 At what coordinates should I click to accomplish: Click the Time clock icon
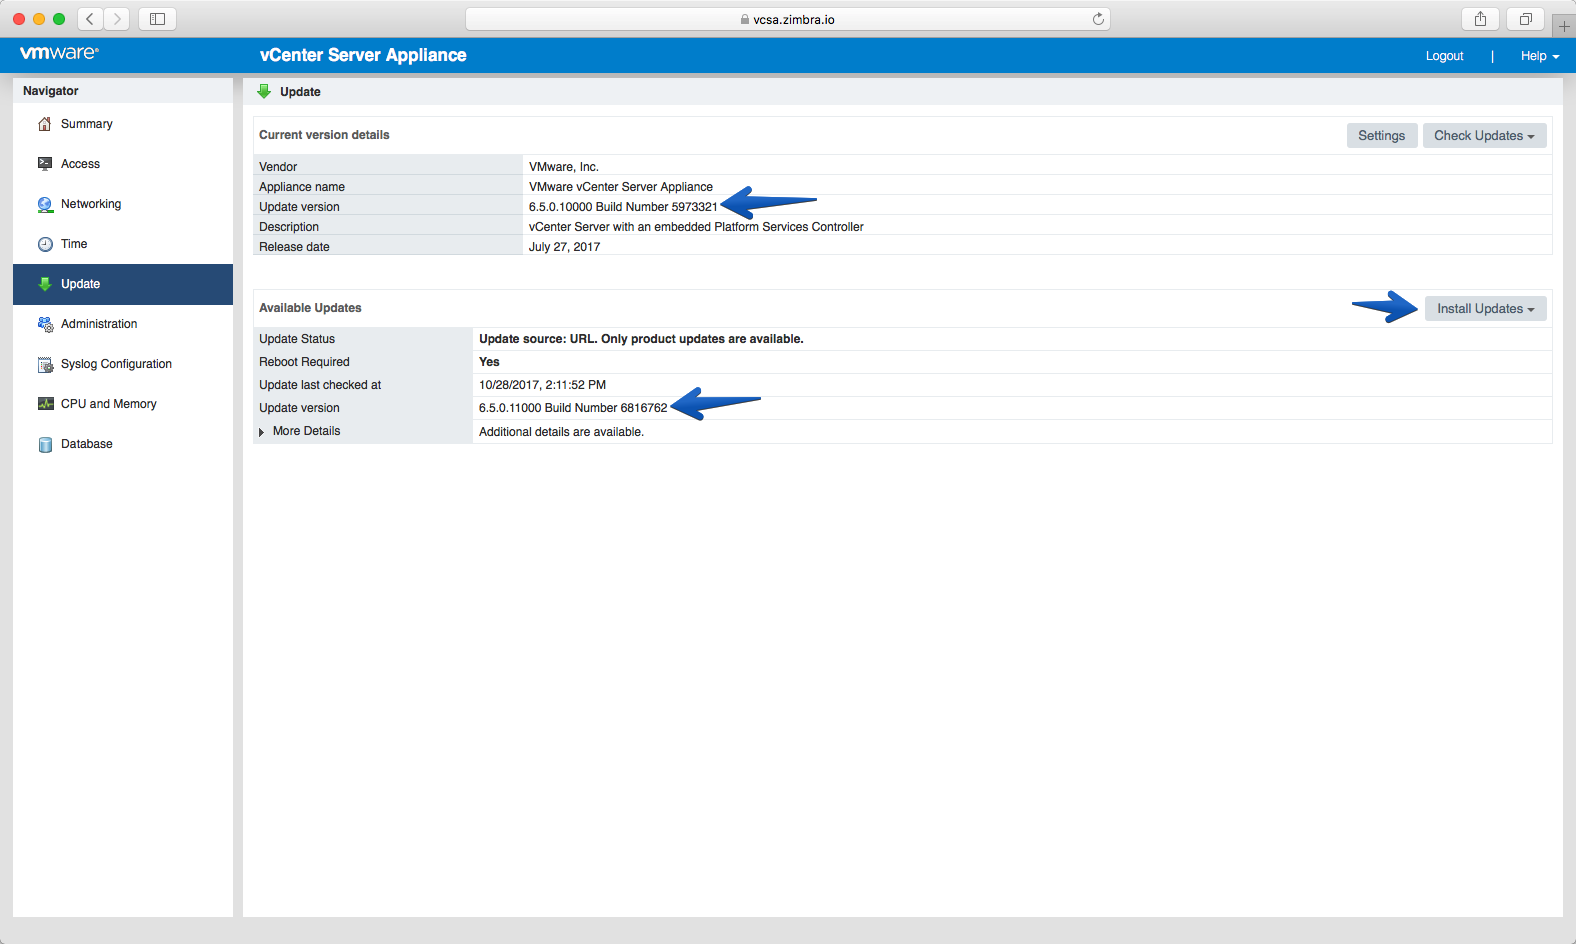click(45, 244)
